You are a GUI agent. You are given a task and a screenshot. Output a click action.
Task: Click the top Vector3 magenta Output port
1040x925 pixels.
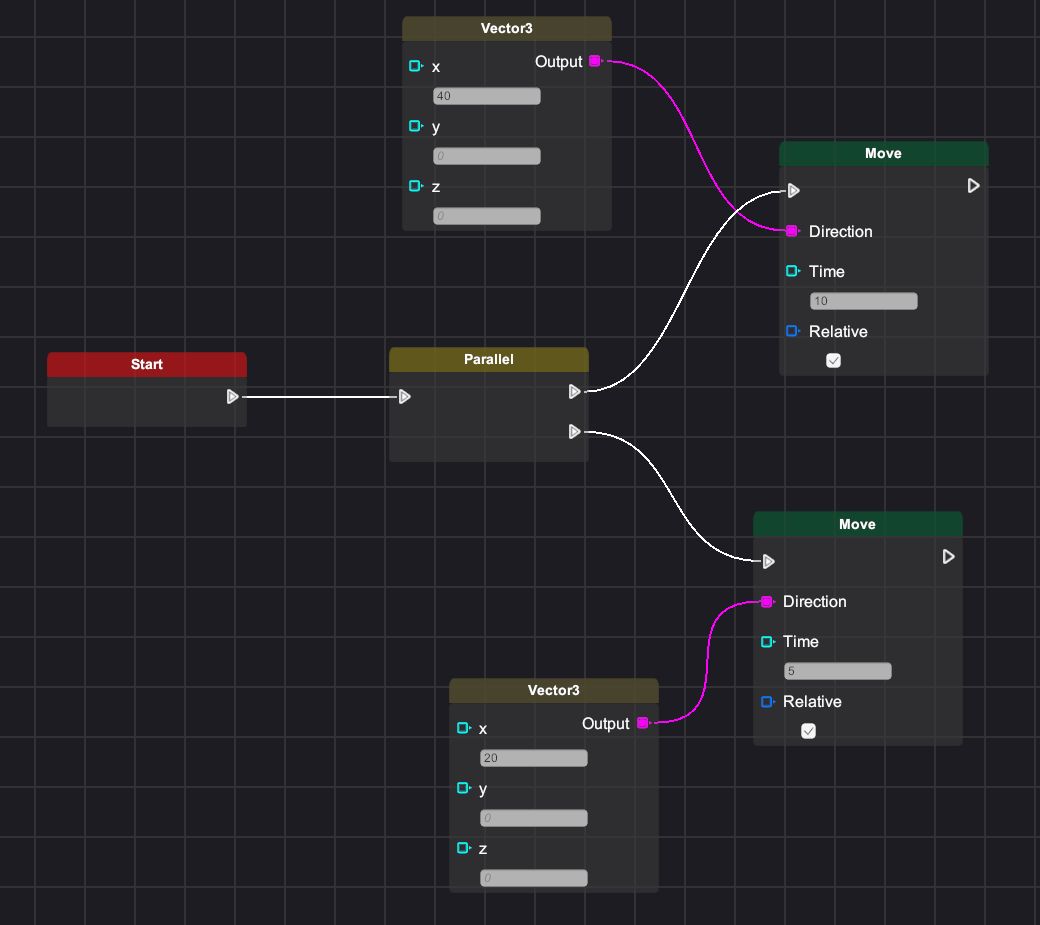[595, 62]
